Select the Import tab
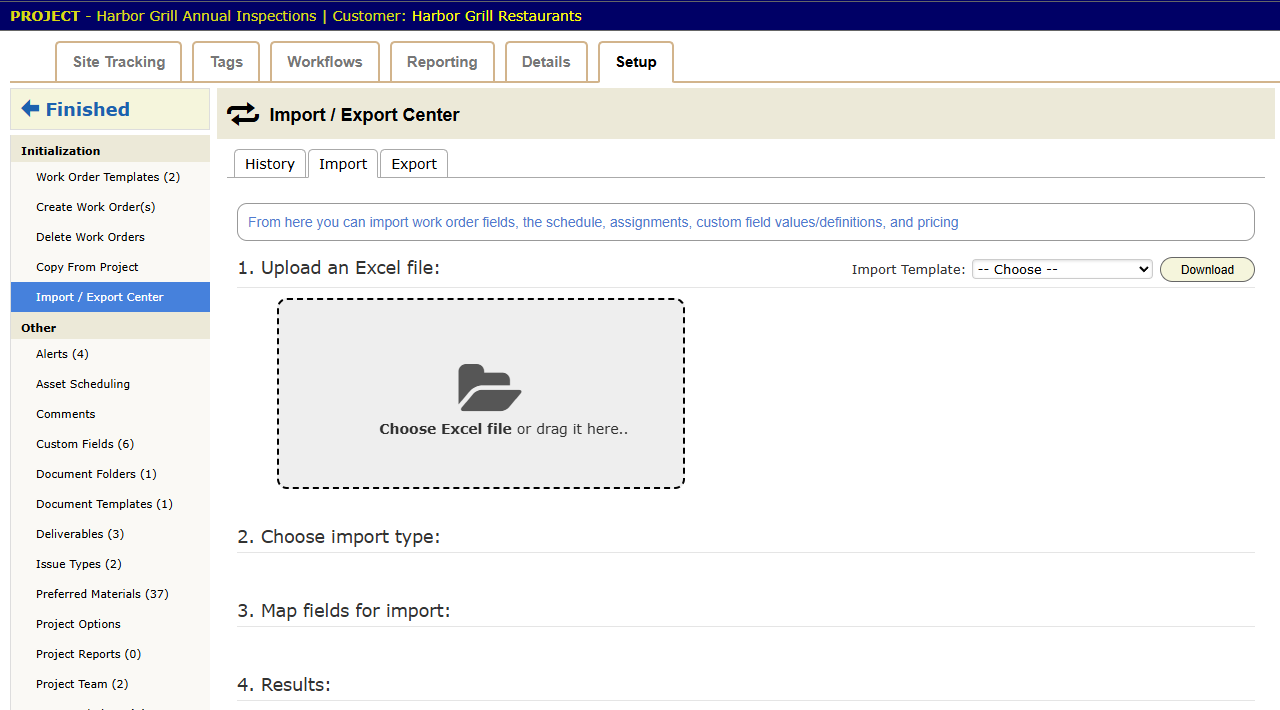The height and width of the screenshot is (710, 1280). coord(343,164)
